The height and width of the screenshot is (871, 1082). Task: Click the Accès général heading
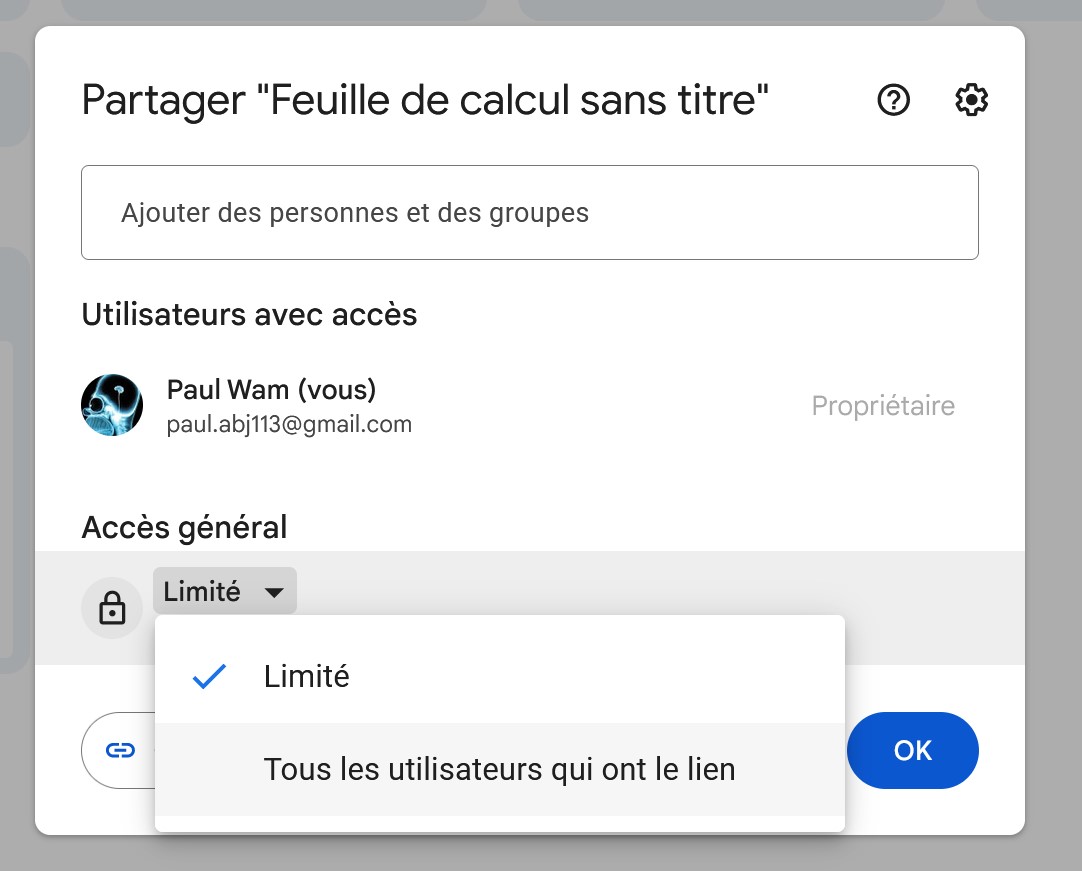184,527
